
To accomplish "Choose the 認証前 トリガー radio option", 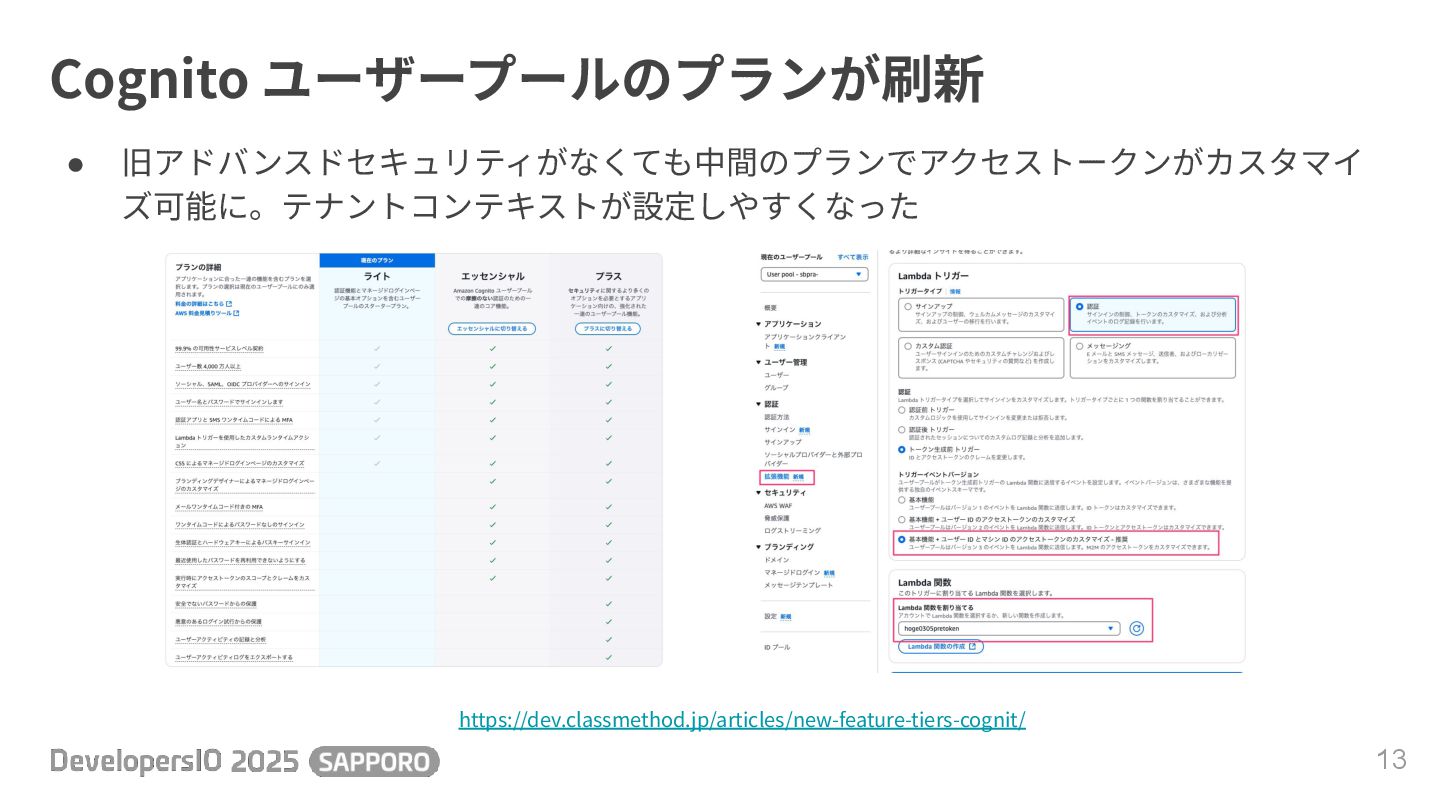I will [902, 409].
